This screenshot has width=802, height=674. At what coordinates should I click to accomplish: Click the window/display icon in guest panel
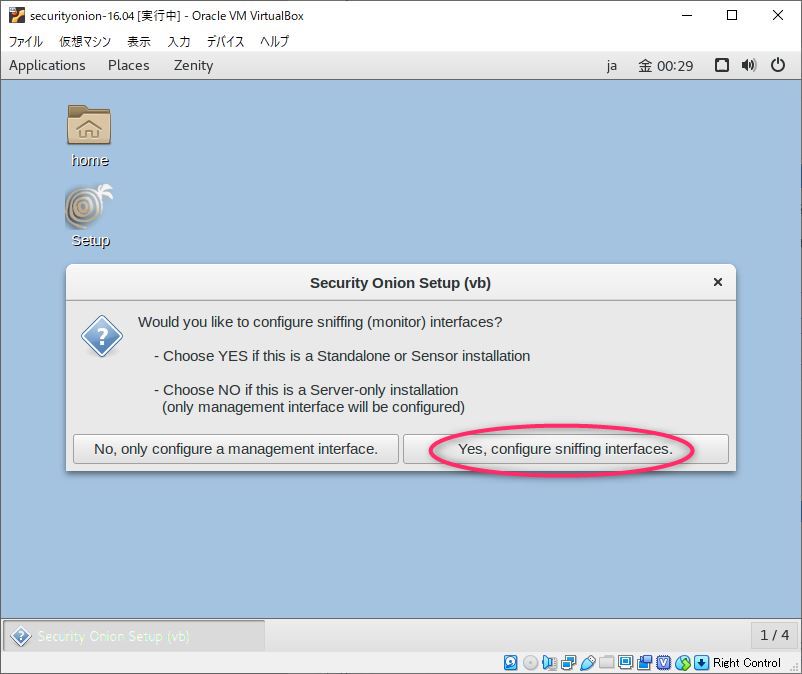tap(722, 65)
